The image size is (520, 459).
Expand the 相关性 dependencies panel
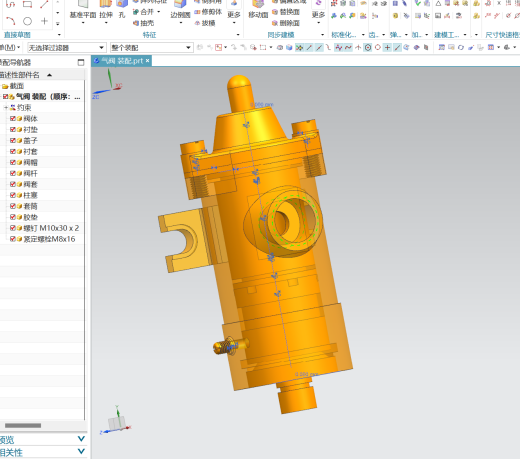click(81, 452)
